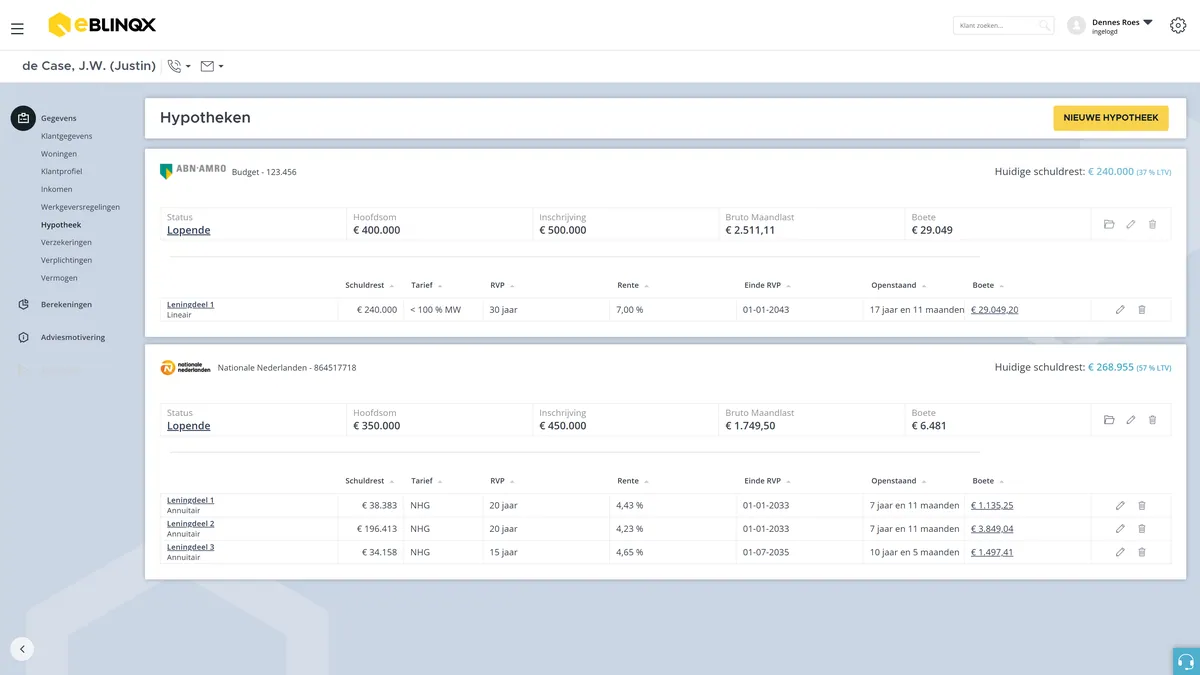The height and width of the screenshot is (675, 1200).
Task: Edit the Nationale Nederlanden mortgage with the pencil icon
Action: (1131, 420)
